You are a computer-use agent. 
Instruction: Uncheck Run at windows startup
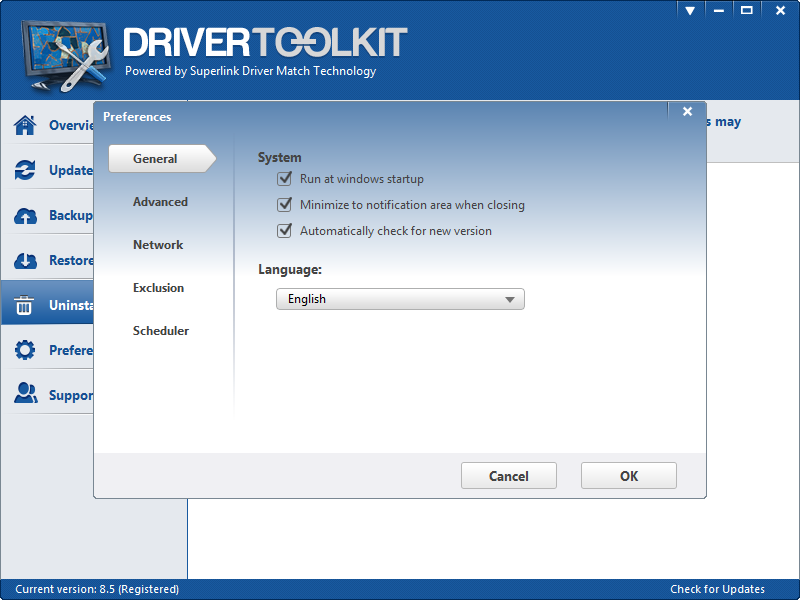pos(284,179)
